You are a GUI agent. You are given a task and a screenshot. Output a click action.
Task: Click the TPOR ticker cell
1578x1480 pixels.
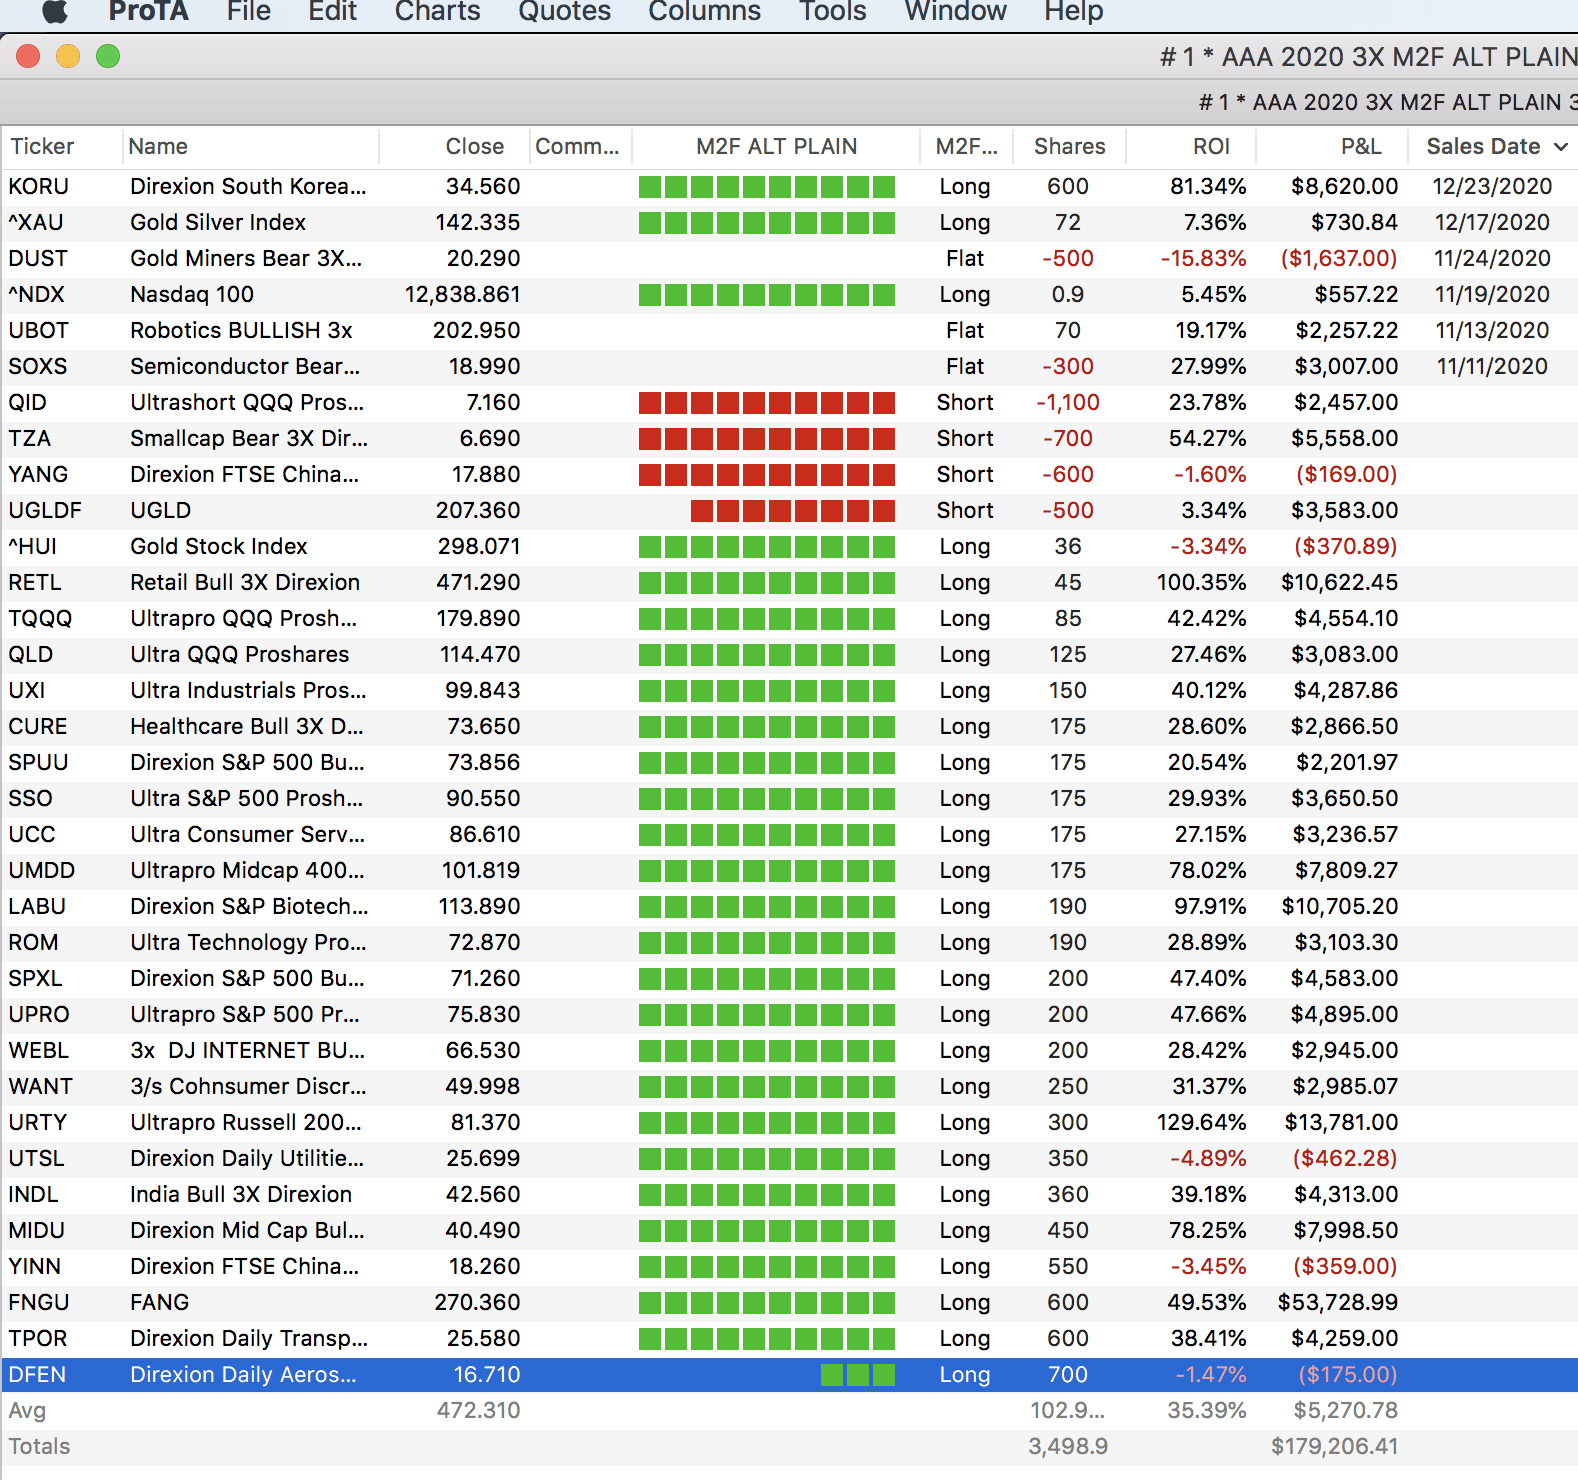click(38, 1338)
